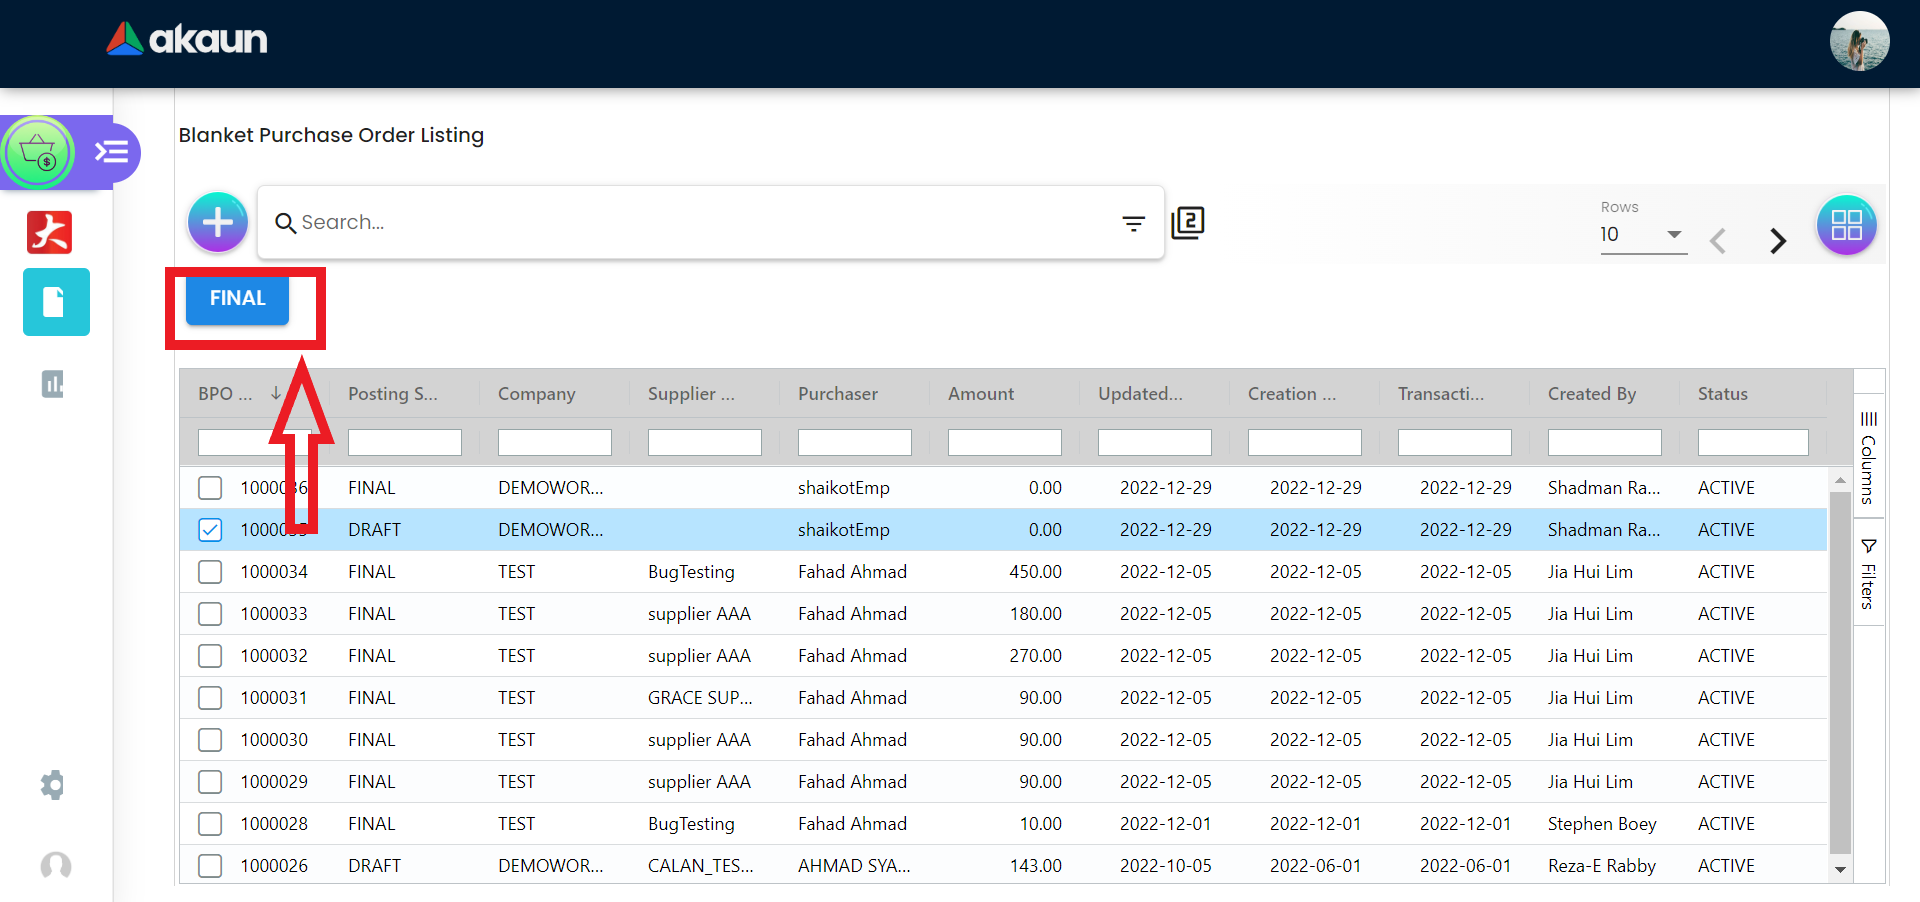Sort by the Amount column header
The height and width of the screenshot is (902, 1920).
tap(980, 394)
